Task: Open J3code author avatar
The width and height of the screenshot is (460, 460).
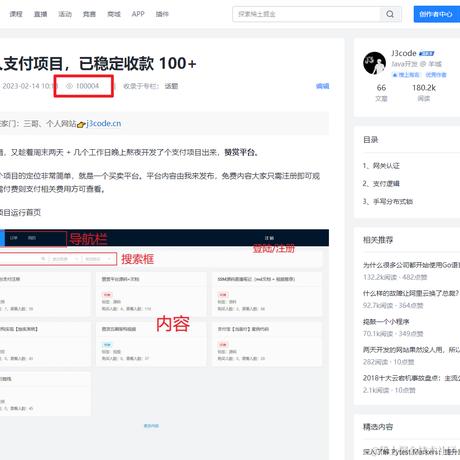Action: pyautogui.click(x=374, y=63)
